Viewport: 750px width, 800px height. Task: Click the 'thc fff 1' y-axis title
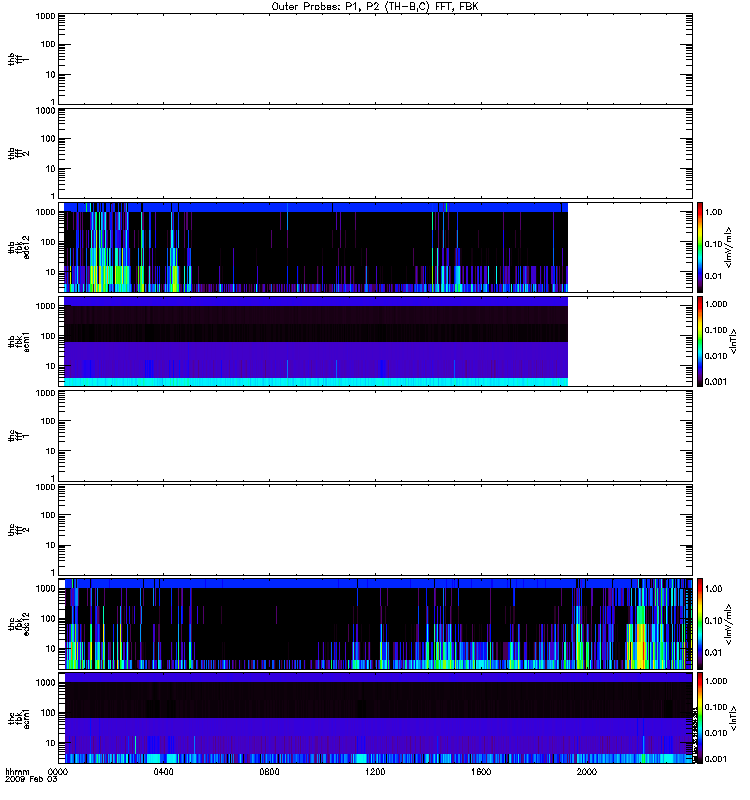coord(18,436)
